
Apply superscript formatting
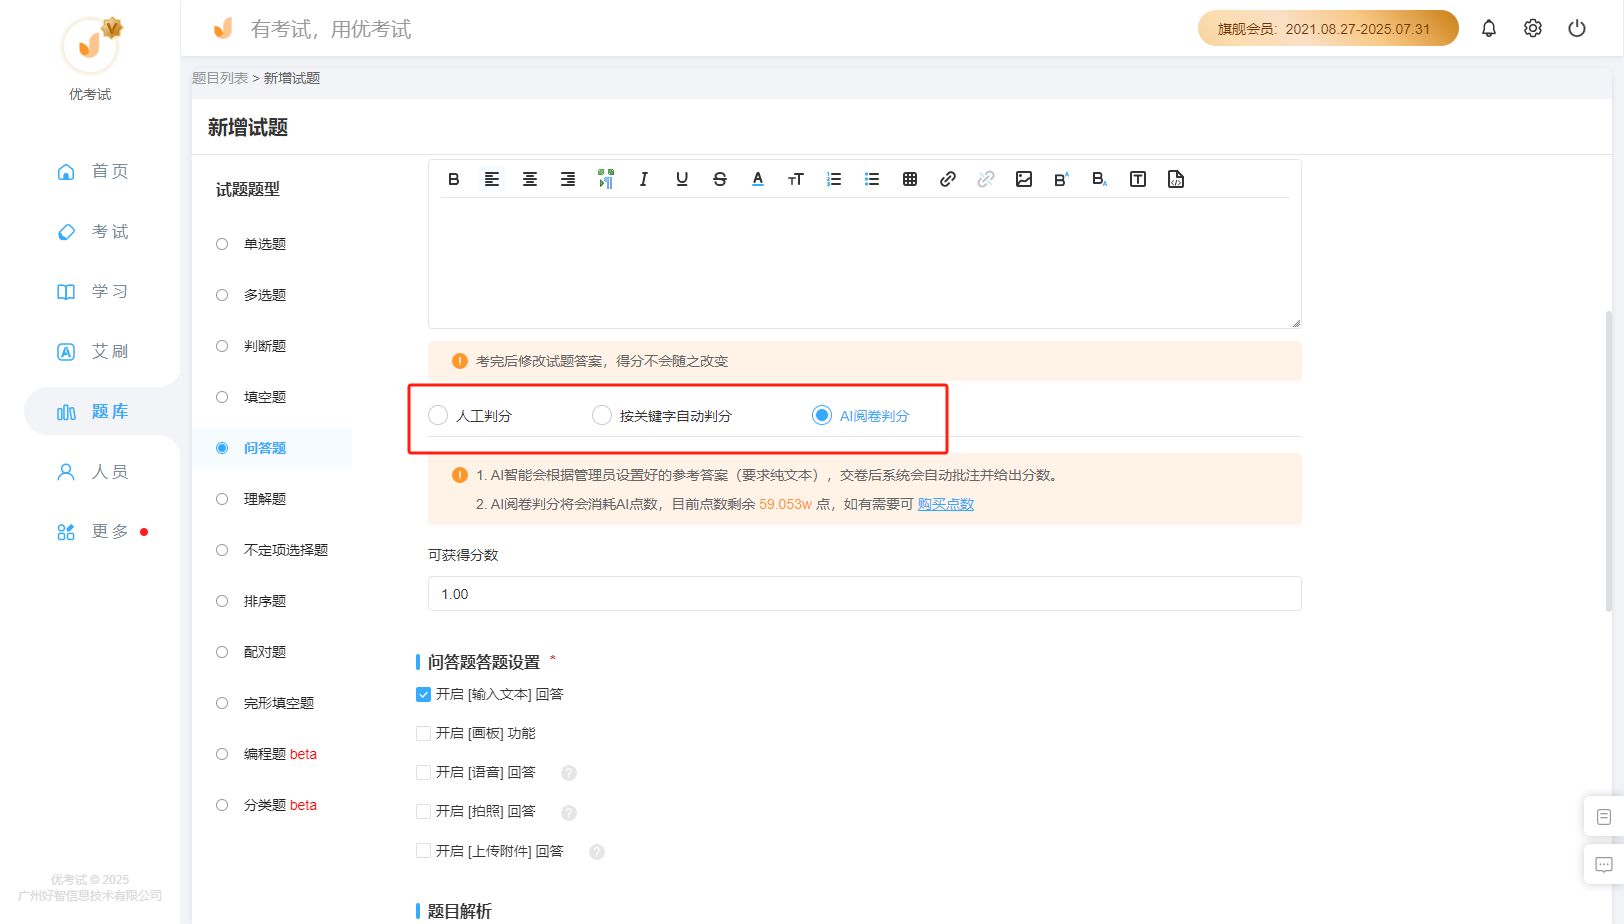1062,179
